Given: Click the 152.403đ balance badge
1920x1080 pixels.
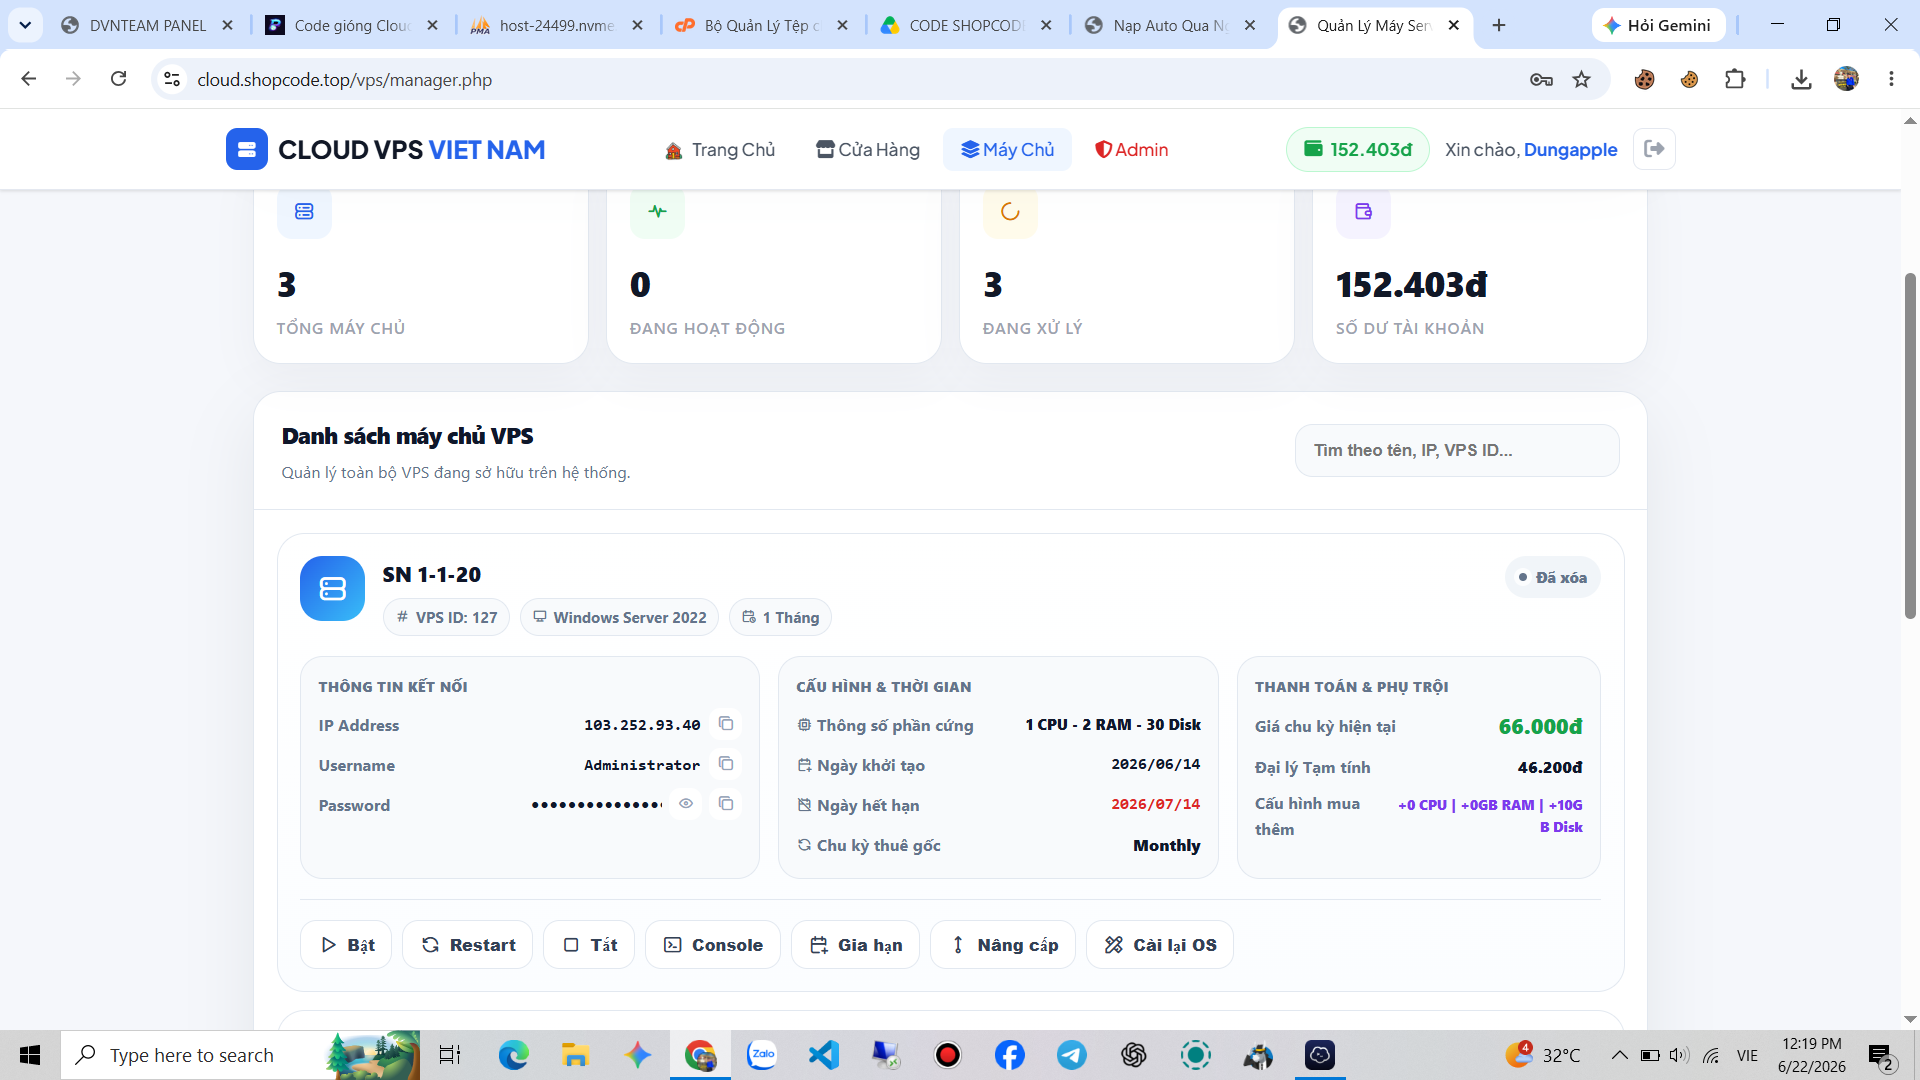Looking at the screenshot, I should click(1357, 150).
